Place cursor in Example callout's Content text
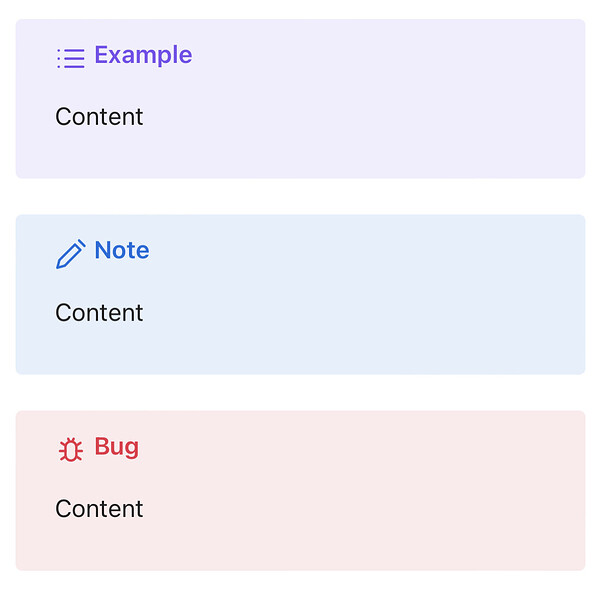The width and height of the screenshot is (600, 600). pos(99,117)
